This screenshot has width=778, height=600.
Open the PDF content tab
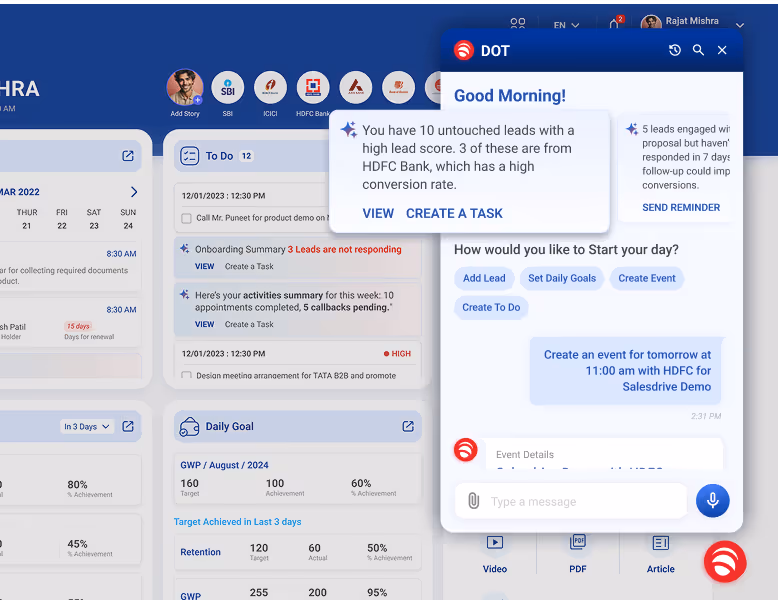pos(578,554)
